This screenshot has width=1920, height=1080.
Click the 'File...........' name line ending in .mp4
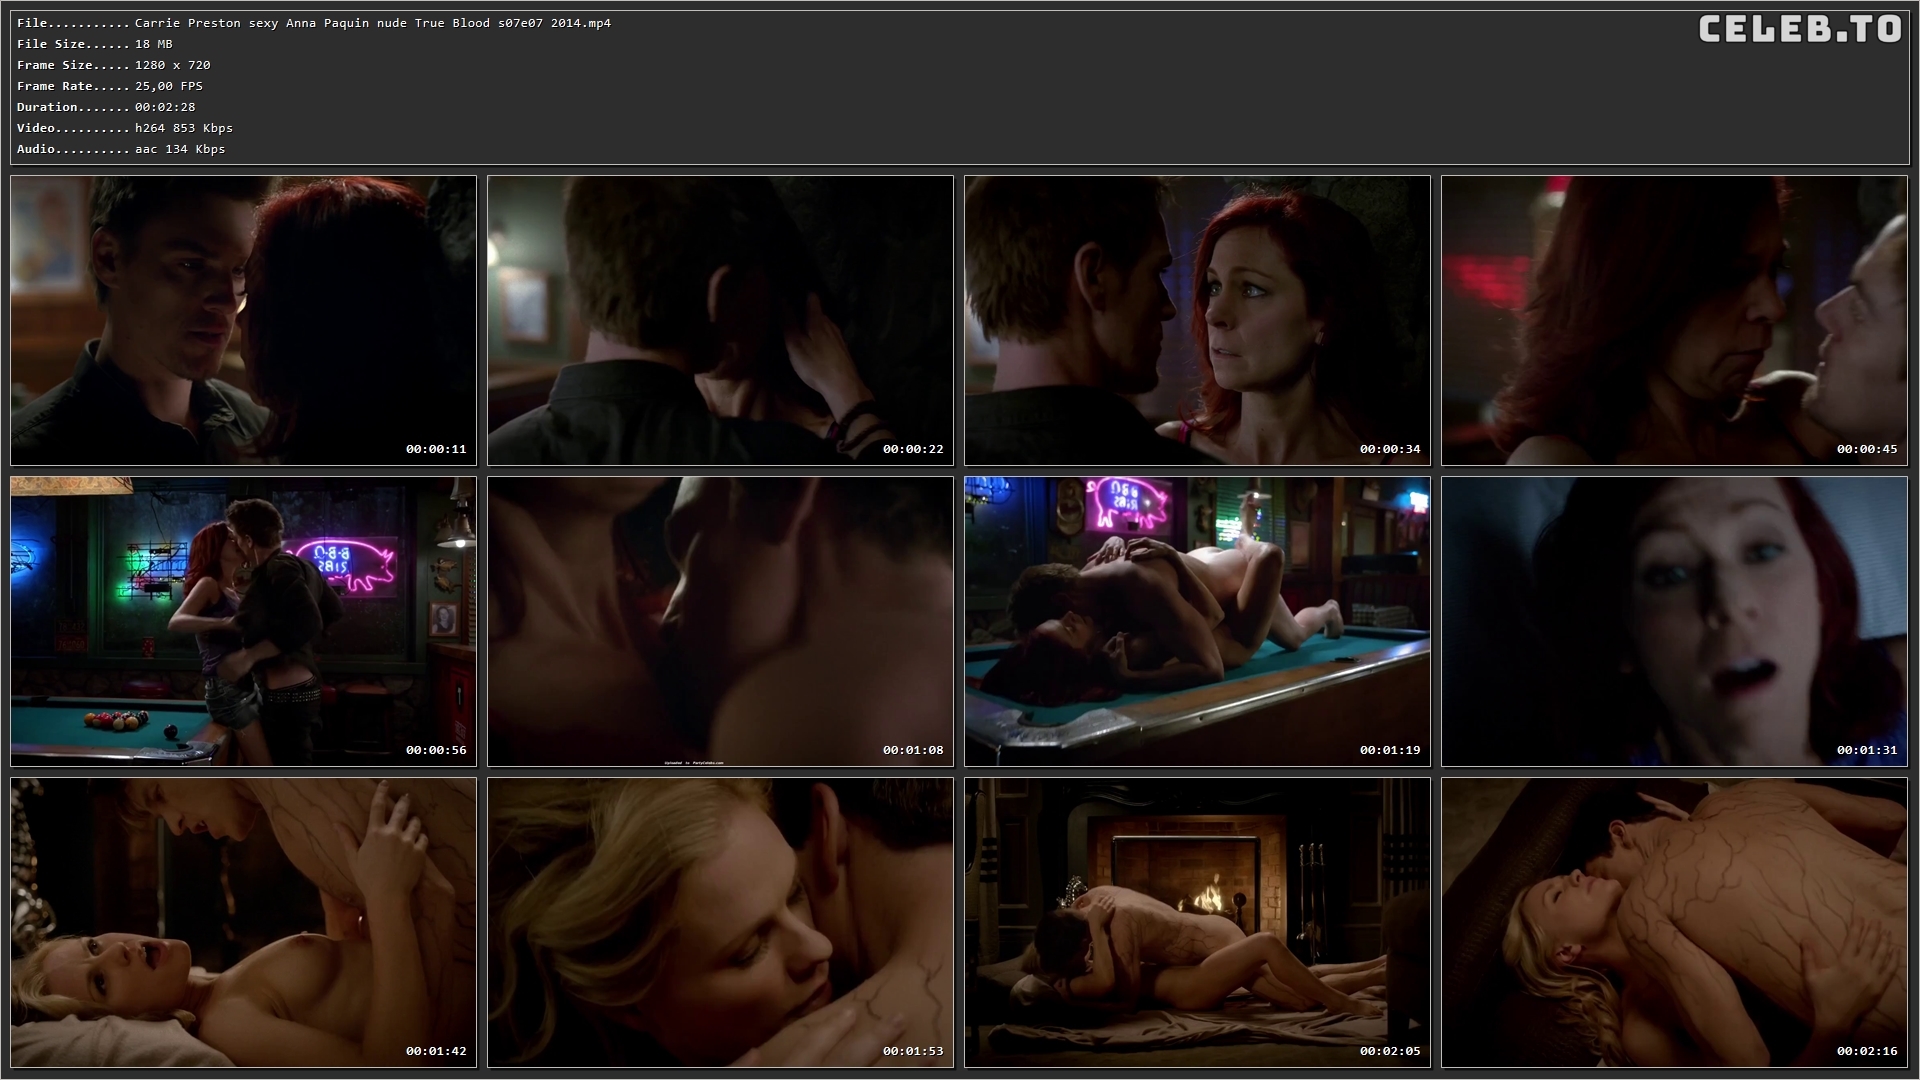pyautogui.click(x=314, y=23)
